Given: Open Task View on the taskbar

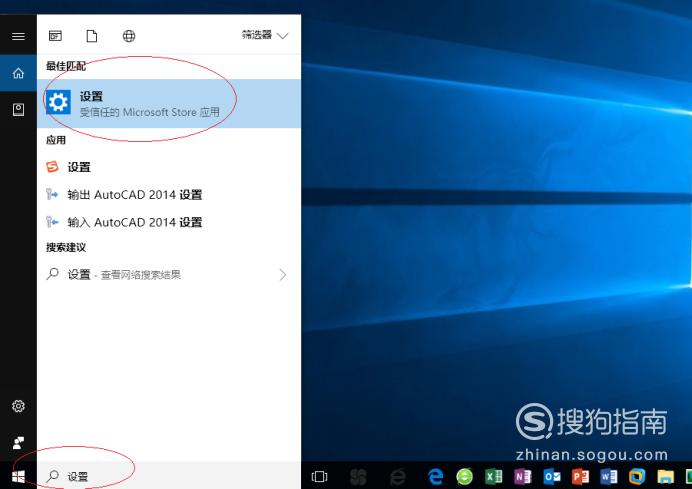Looking at the screenshot, I should [320, 477].
